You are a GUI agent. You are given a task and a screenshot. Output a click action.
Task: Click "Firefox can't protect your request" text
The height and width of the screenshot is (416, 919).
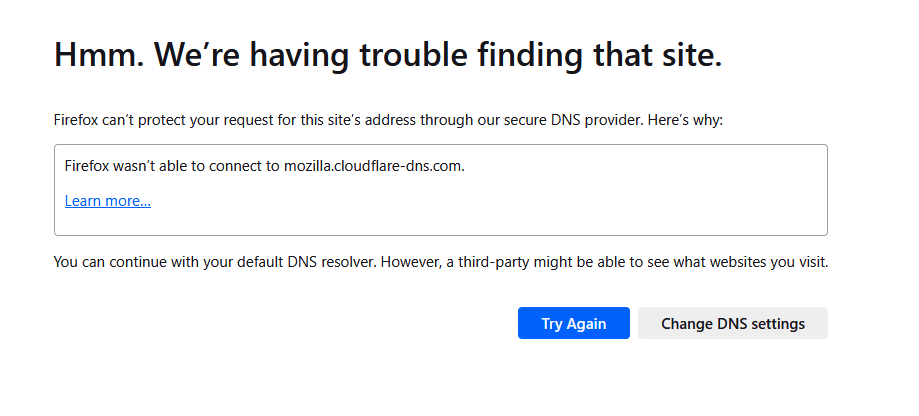[150, 120]
